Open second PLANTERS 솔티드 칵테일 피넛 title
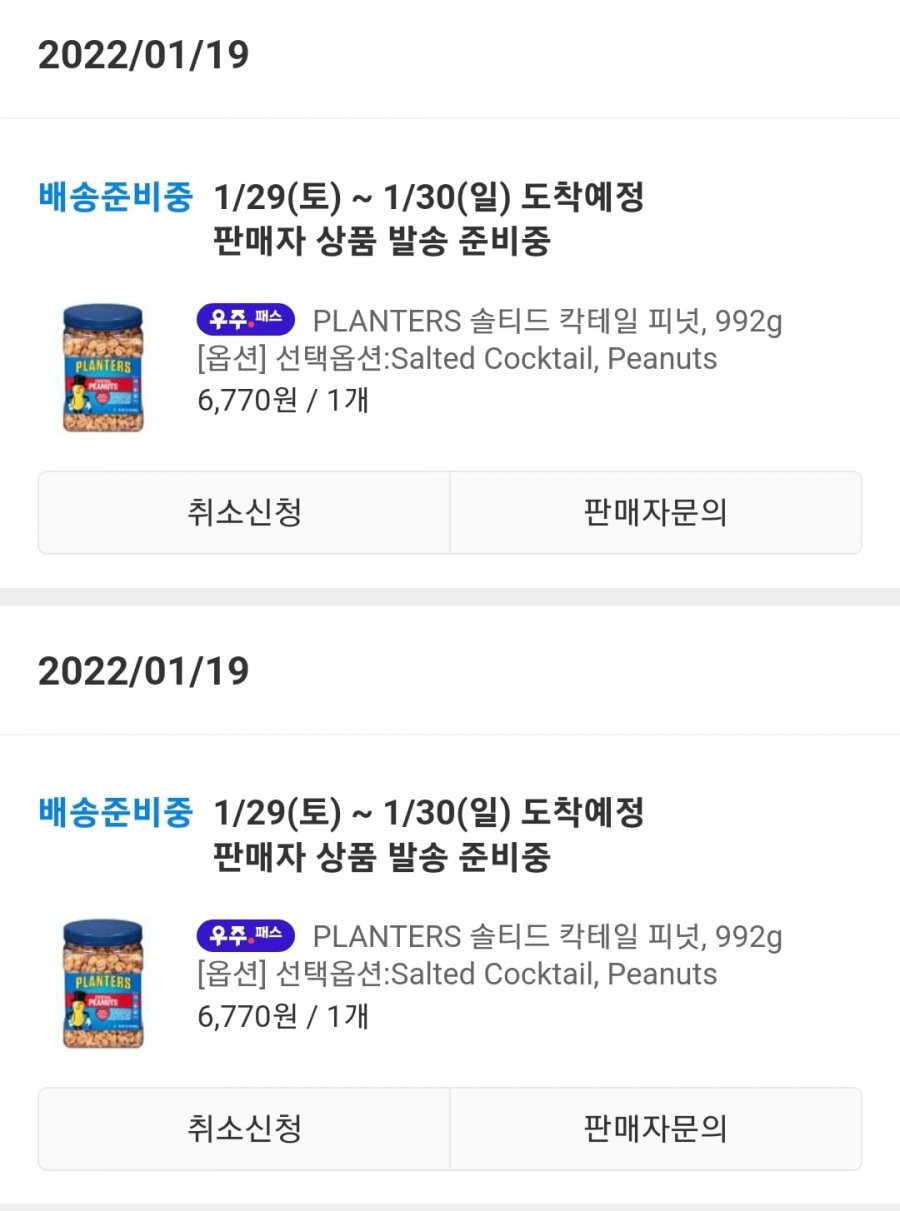900x1211 pixels. click(x=547, y=937)
